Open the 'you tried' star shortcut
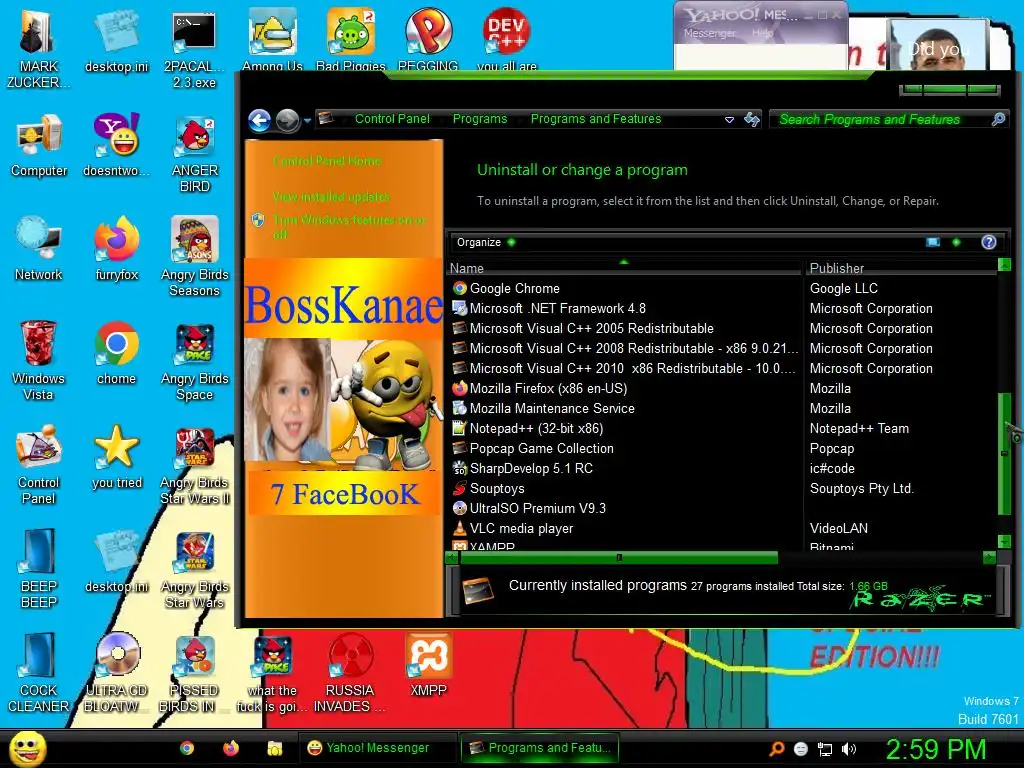Image resolution: width=1024 pixels, height=768 pixels. [x=116, y=456]
